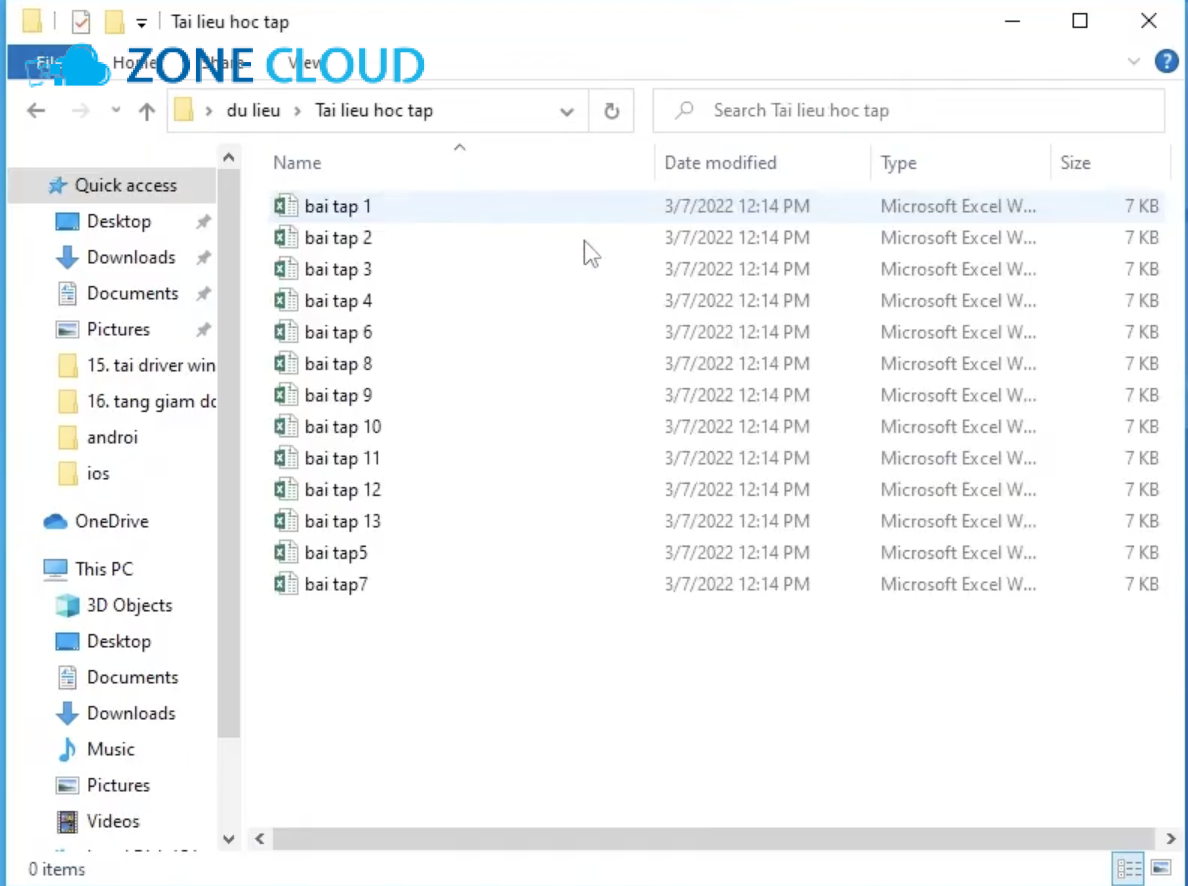Click Tai lieu hoc tap breadcrumb
Viewport: 1188px width, 886px height.
[374, 111]
